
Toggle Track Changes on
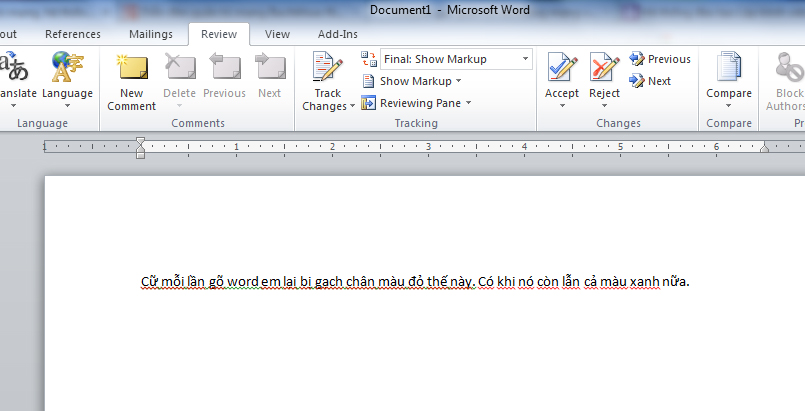pos(327,70)
